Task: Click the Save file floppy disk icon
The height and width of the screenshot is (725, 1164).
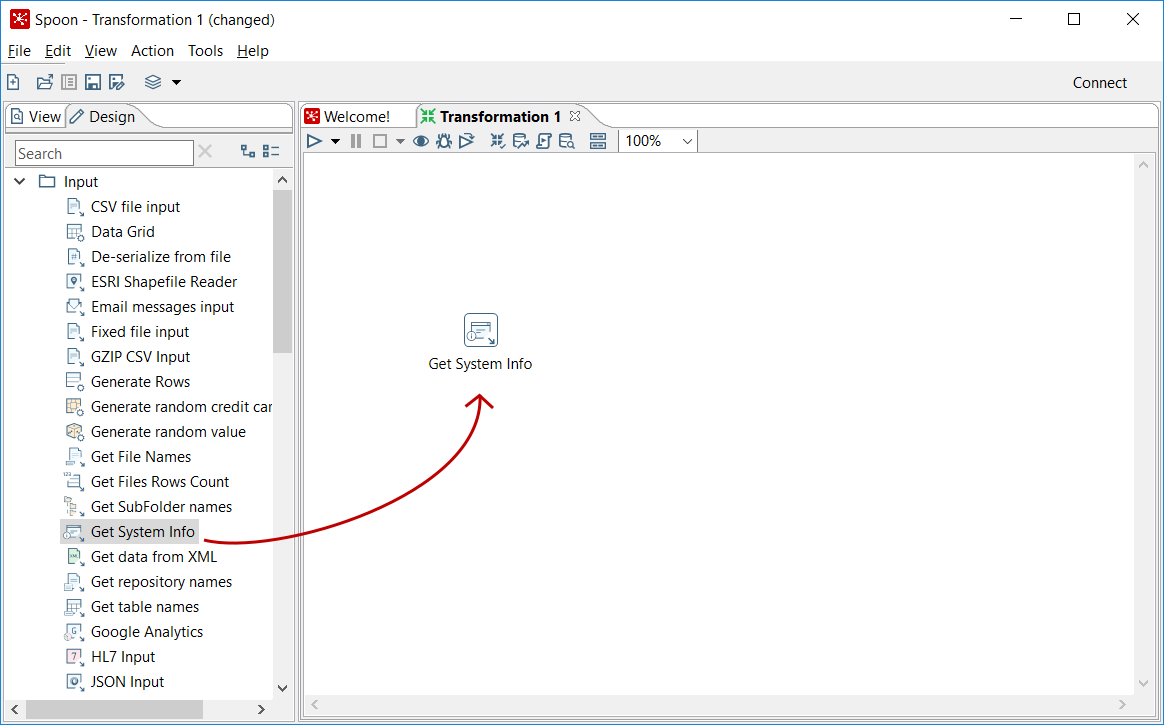Action: click(93, 82)
